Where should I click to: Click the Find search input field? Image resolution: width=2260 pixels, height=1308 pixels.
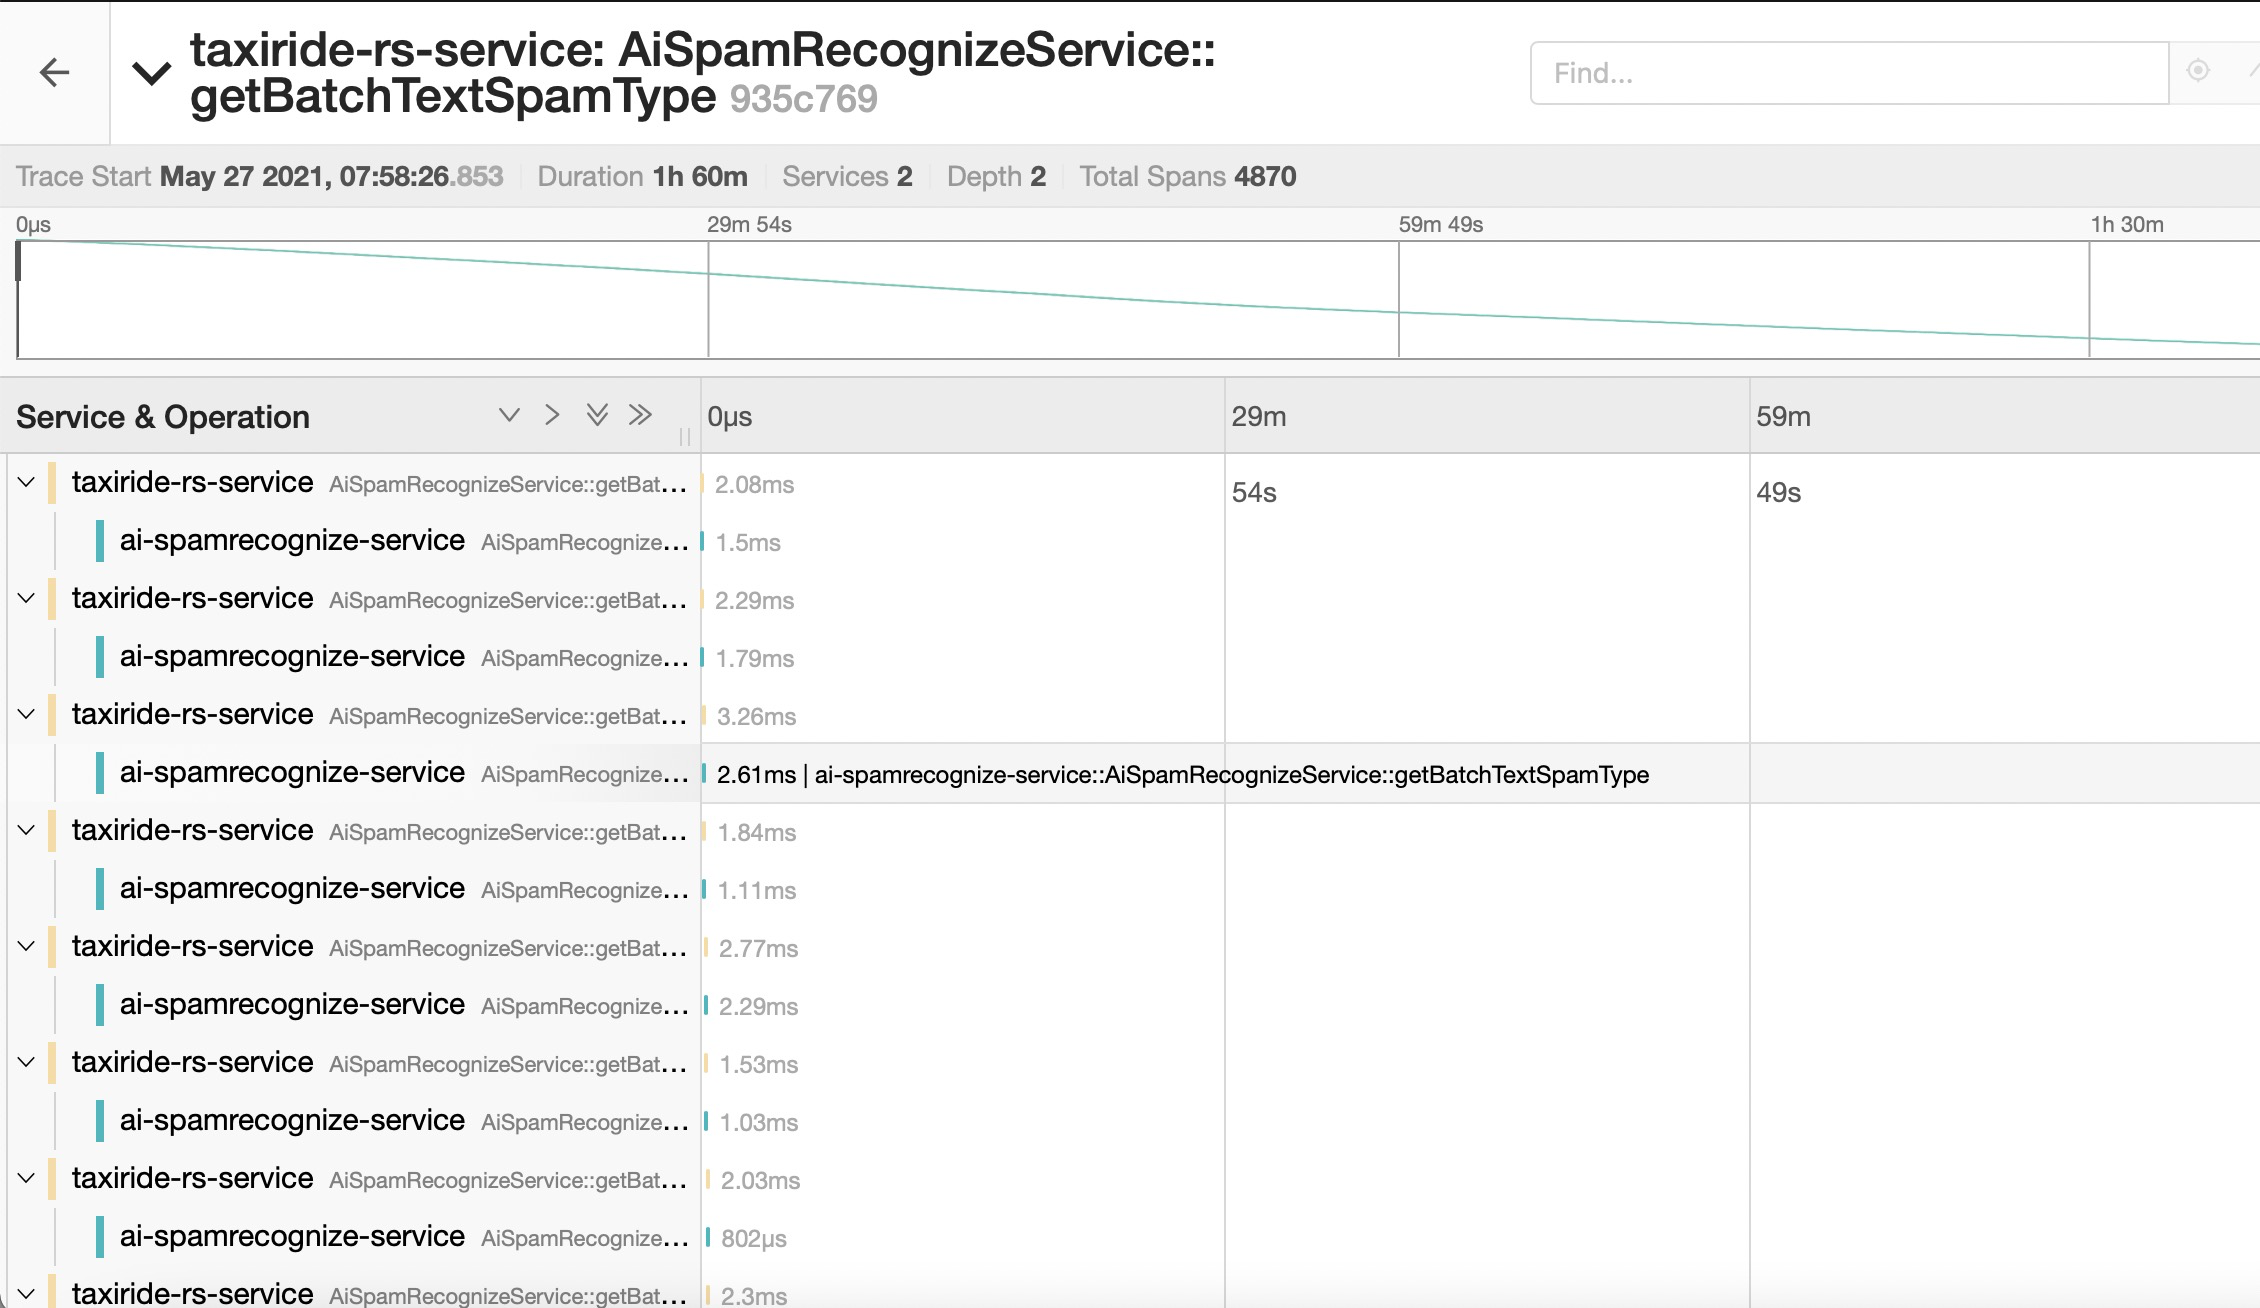(1848, 73)
